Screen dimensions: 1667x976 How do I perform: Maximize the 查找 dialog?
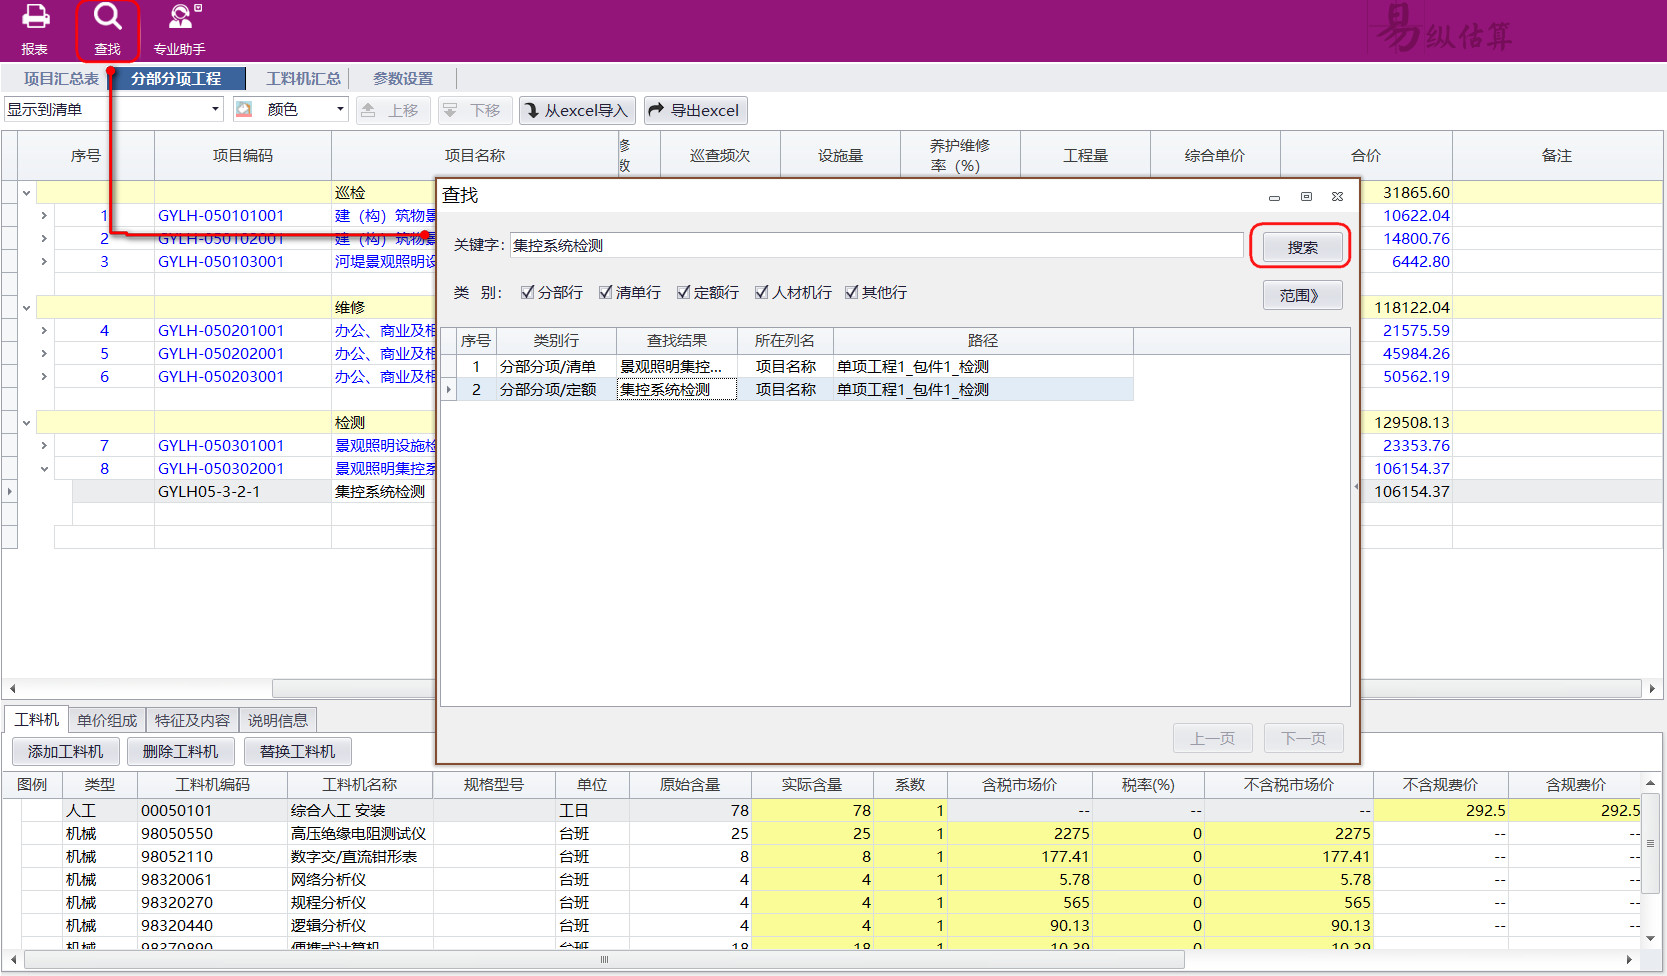(x=1306, y=197)
